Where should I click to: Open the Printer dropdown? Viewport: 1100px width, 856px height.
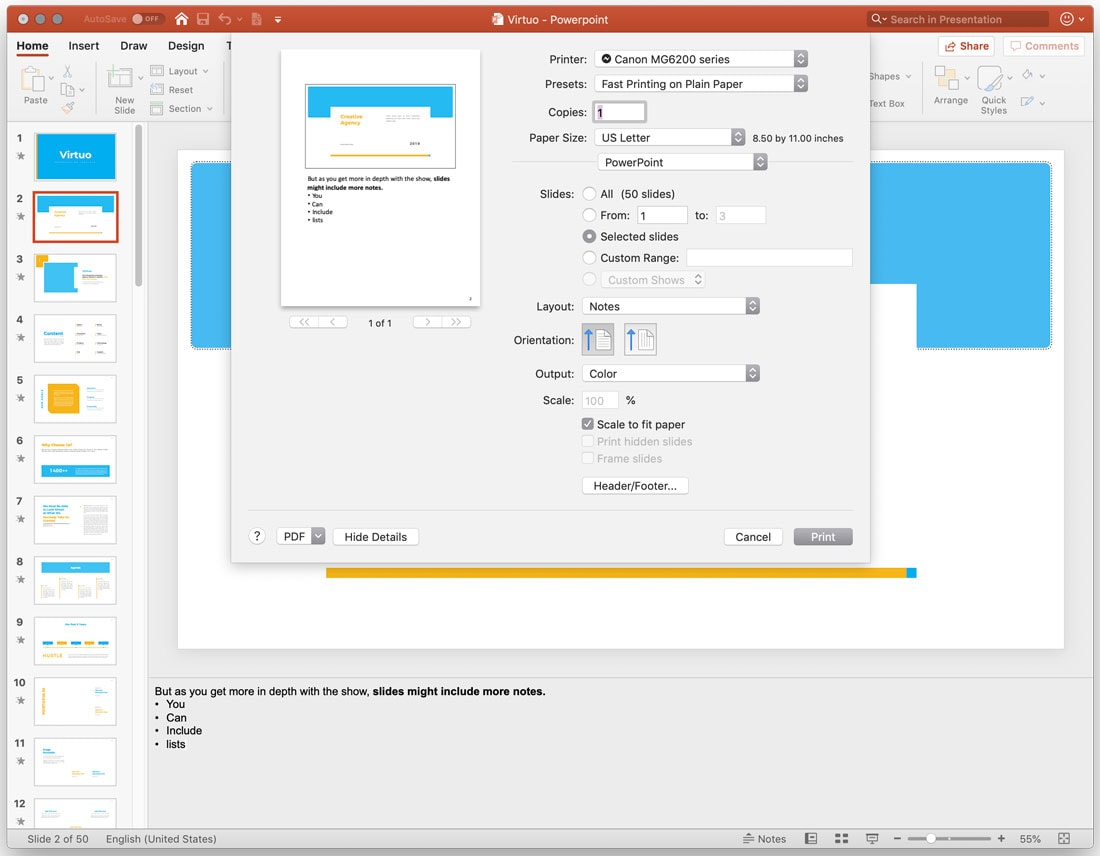point(700,60)
